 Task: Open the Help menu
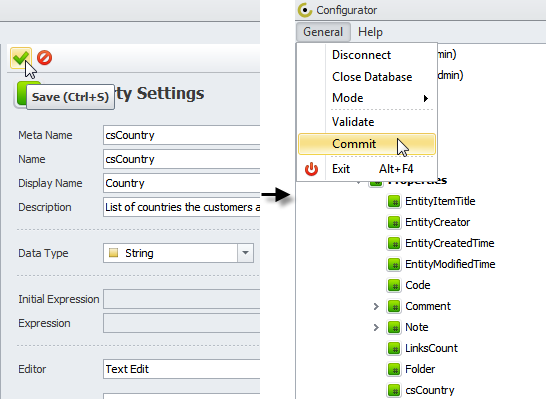pyautogui.click(x=370, y=32)
